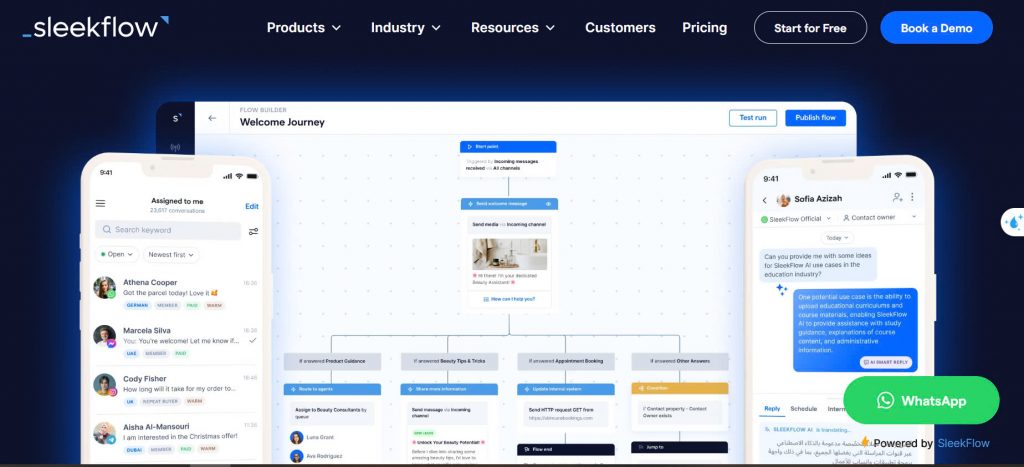This screenshot has height=467, width=1024.
Task: Select the Other Answers branch
Action: pyautogui.click(x=680, y=361)
